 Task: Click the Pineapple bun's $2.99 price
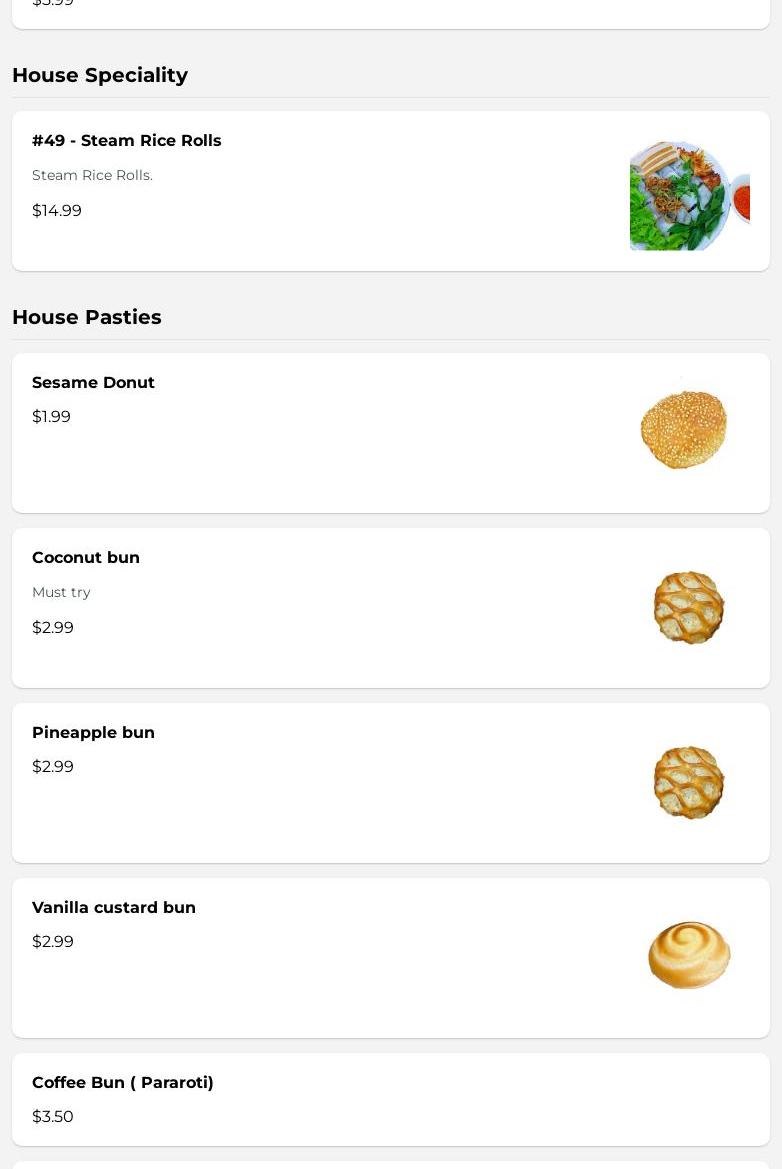click(x=53, y=766)
